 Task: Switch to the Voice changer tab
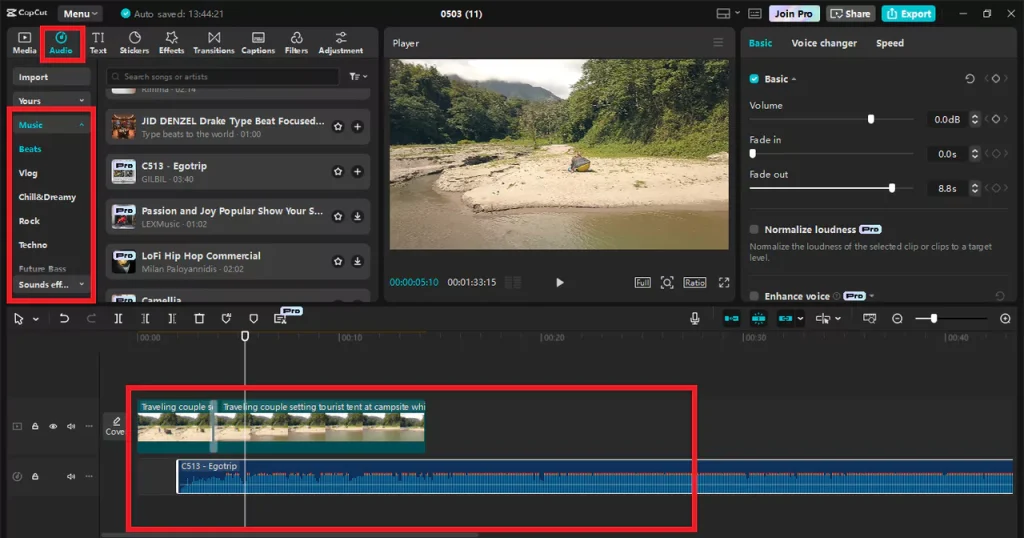click(824, 43)
